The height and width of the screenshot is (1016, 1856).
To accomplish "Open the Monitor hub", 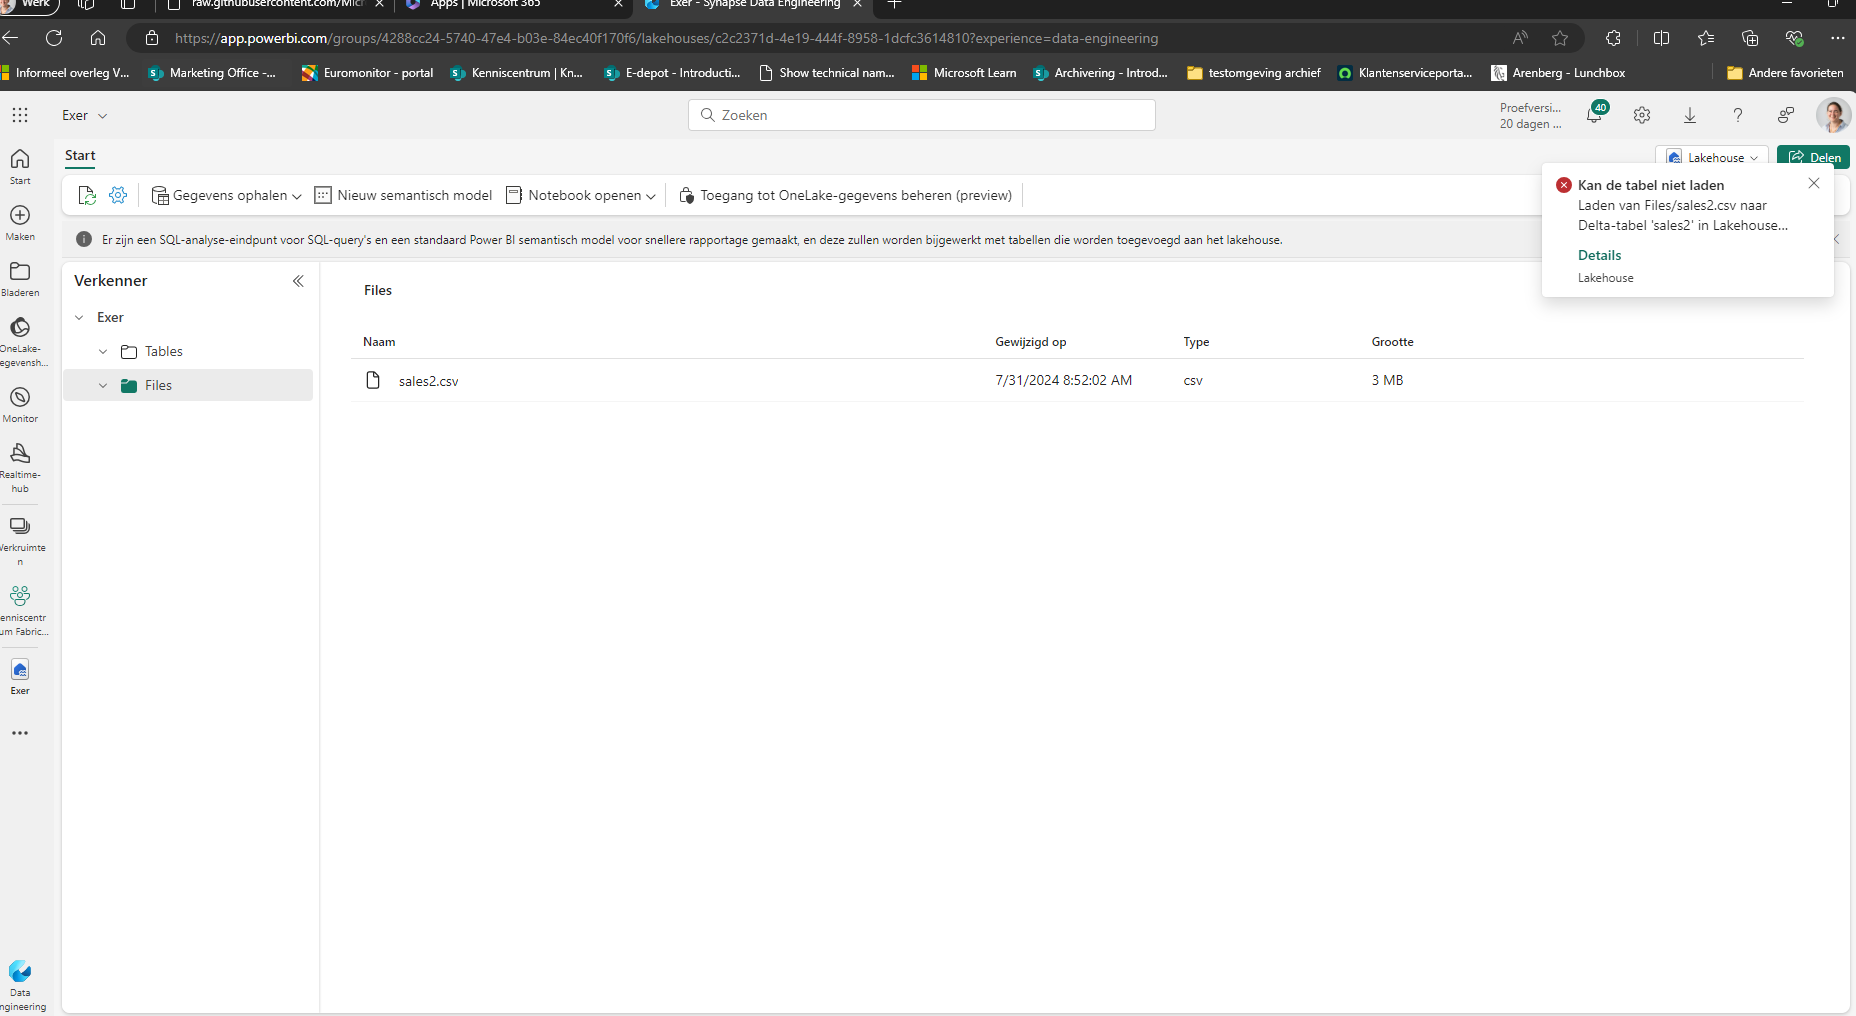I will 20,404.
